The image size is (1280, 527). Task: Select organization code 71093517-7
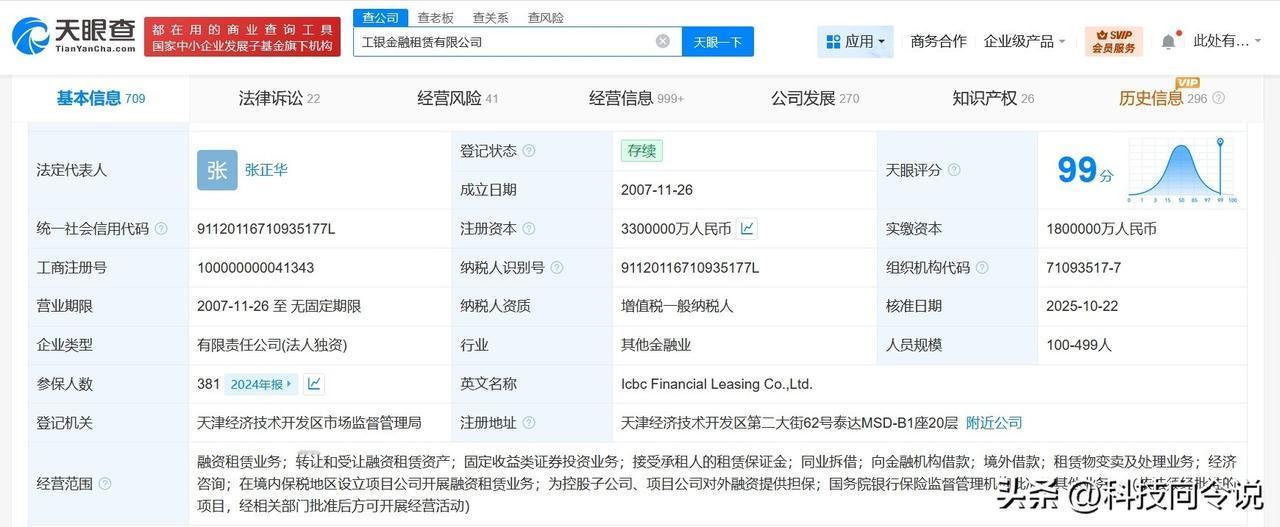pyautogui.click(x=1084, y=268)
